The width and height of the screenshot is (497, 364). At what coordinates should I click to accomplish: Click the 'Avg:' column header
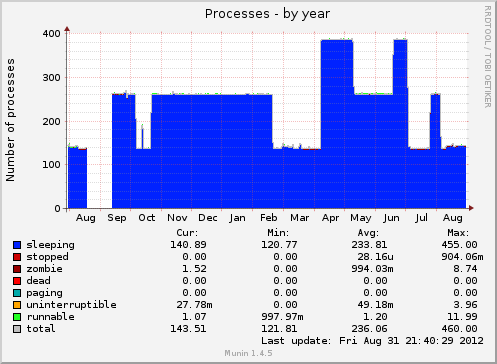tap(368, 233)
